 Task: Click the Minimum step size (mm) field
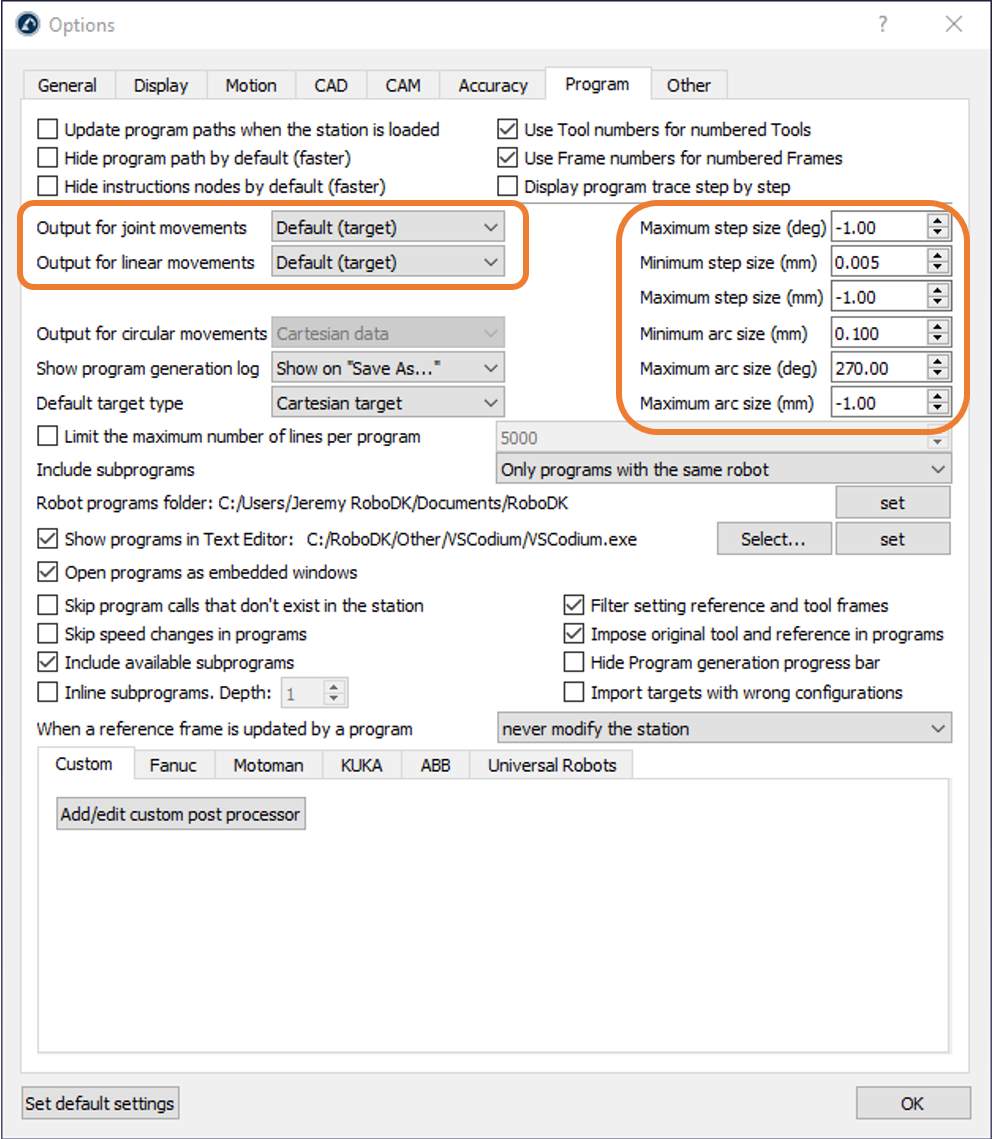click(x=879, y=262)
